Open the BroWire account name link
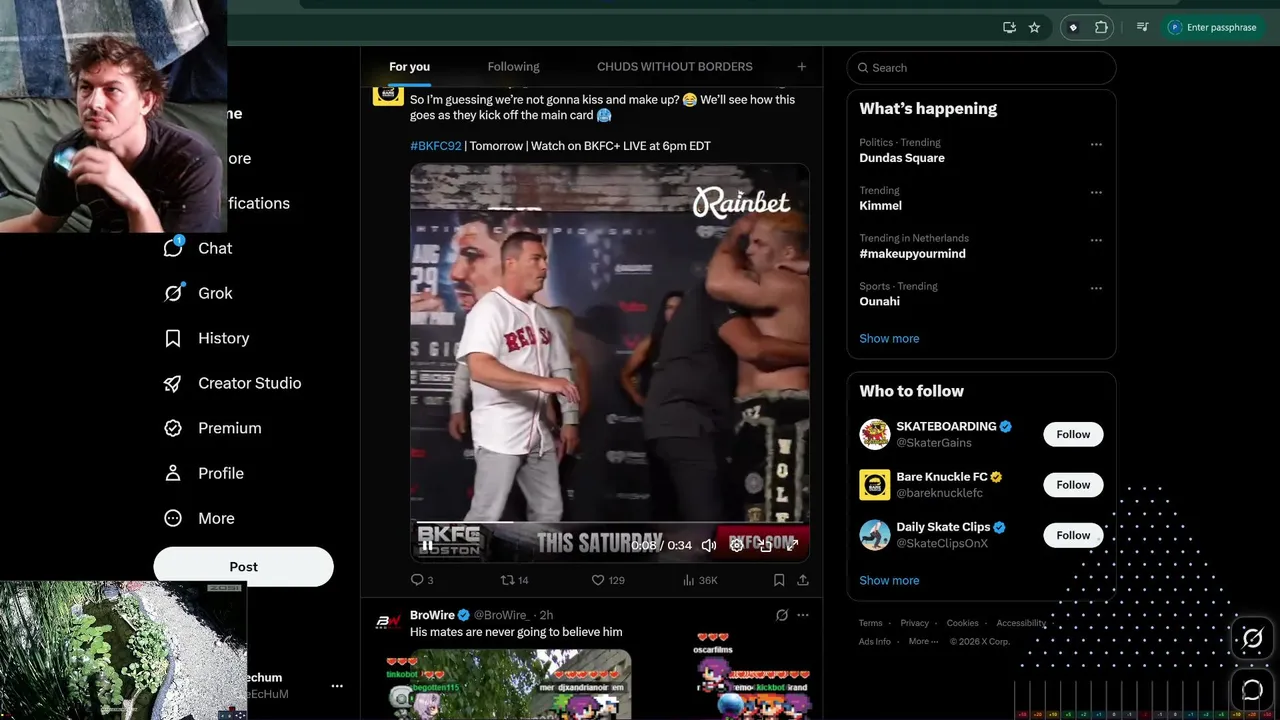This screenshot has width=1280, height=720. click(432, 615)
